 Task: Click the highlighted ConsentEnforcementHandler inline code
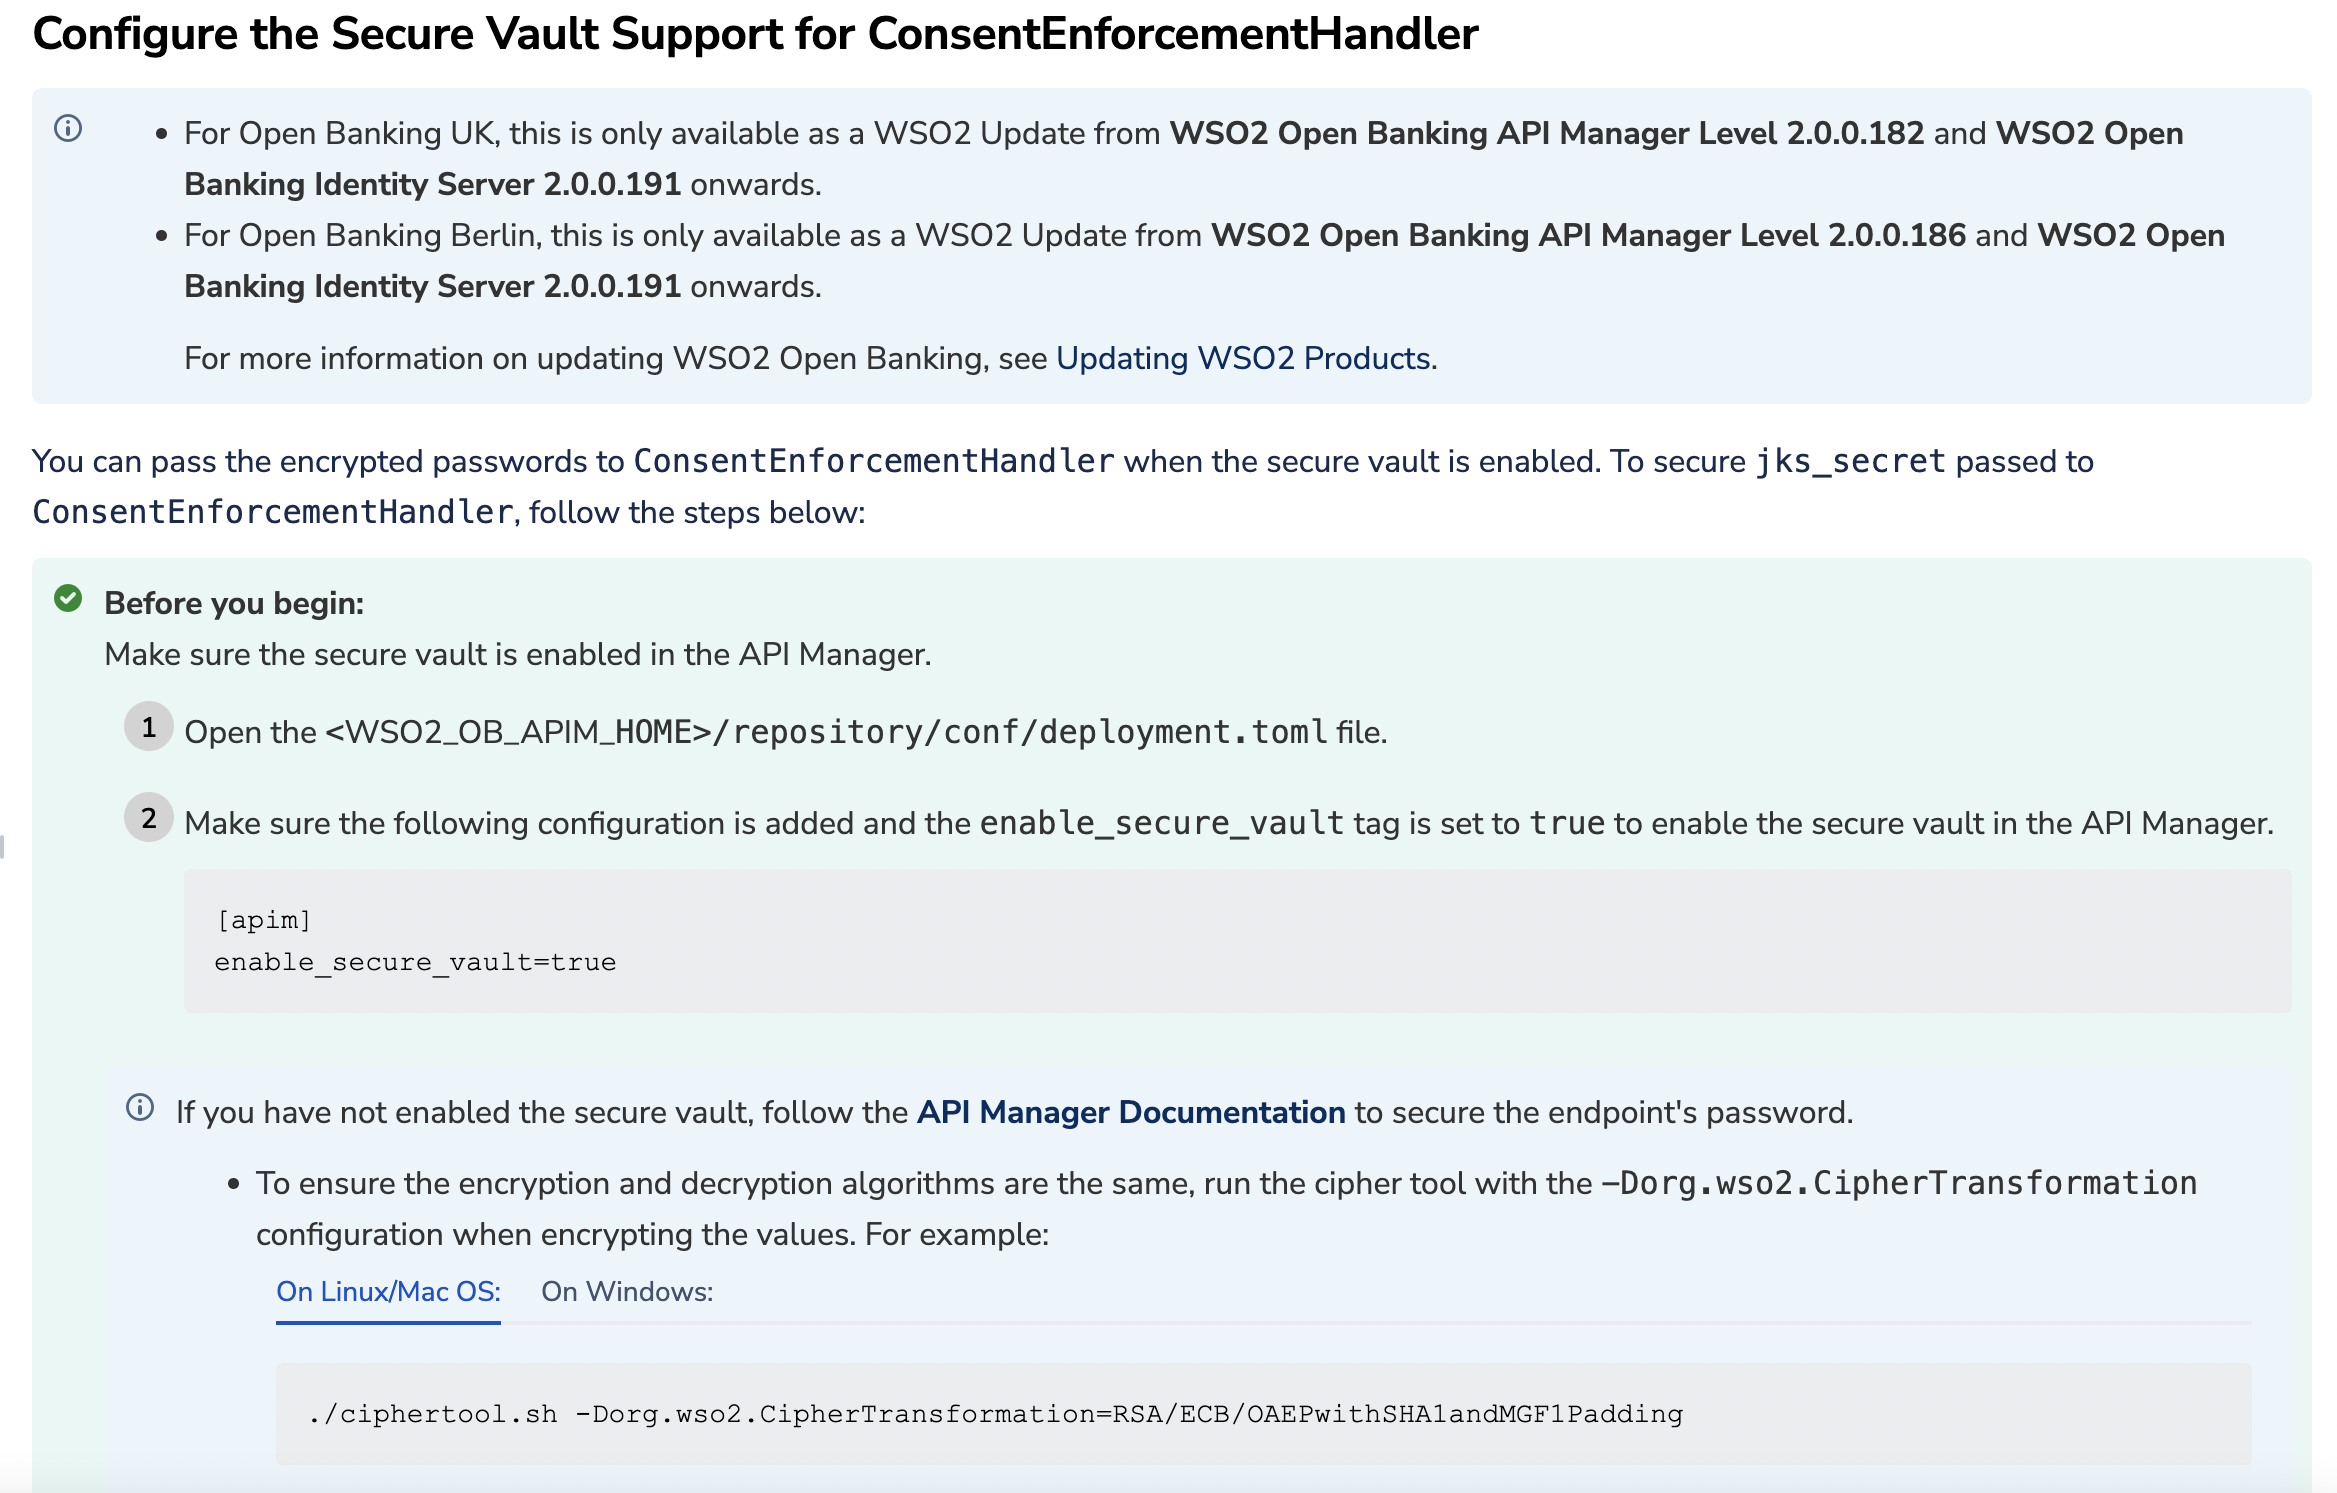pyautogui.click(x=872, y=460)
